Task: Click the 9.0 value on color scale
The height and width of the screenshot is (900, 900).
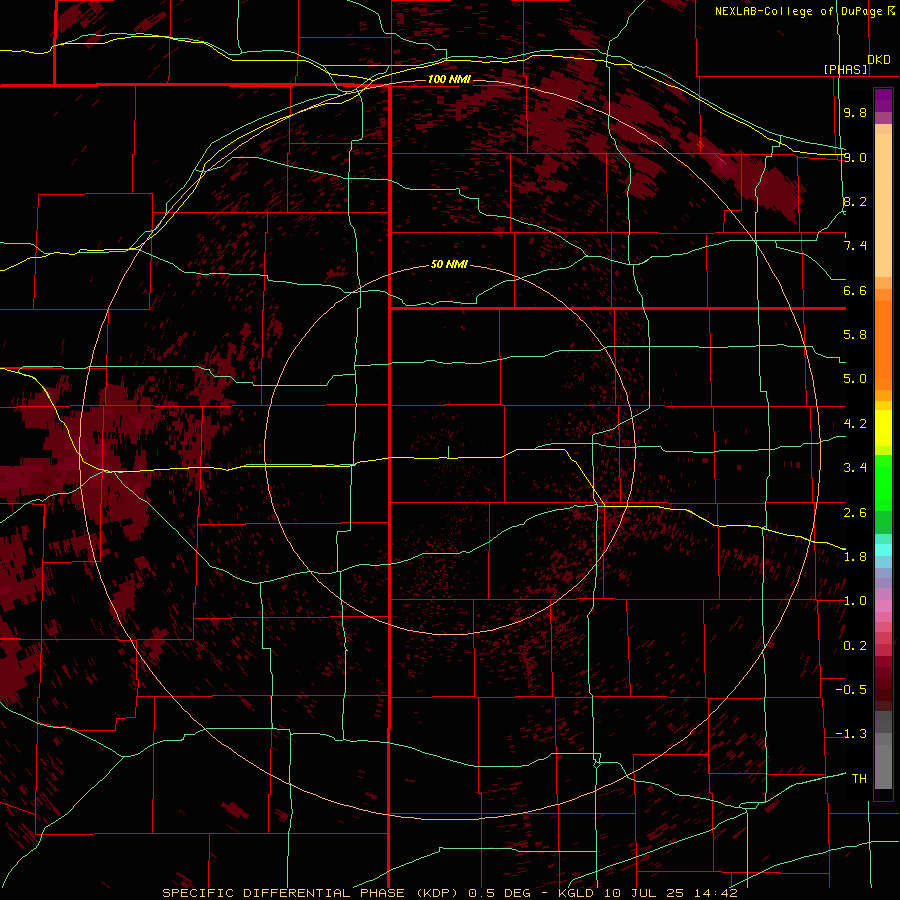Action: [x=855, y=157]
